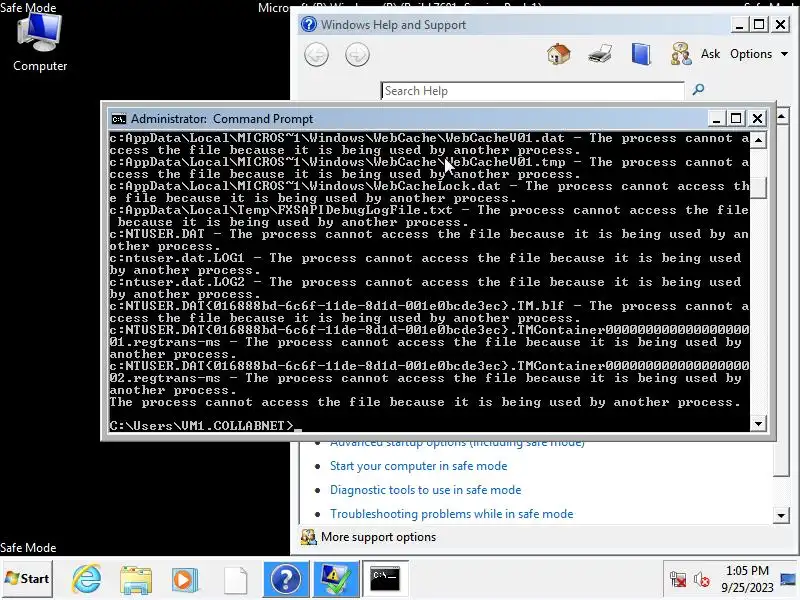Click the FXSAPIDebugLogFile.txt error line
Screen dimensions: 800x600
click(x=429, y=216)
